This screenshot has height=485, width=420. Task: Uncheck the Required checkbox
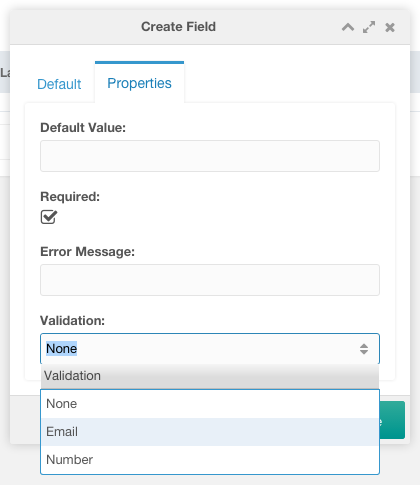coord(49,217)
